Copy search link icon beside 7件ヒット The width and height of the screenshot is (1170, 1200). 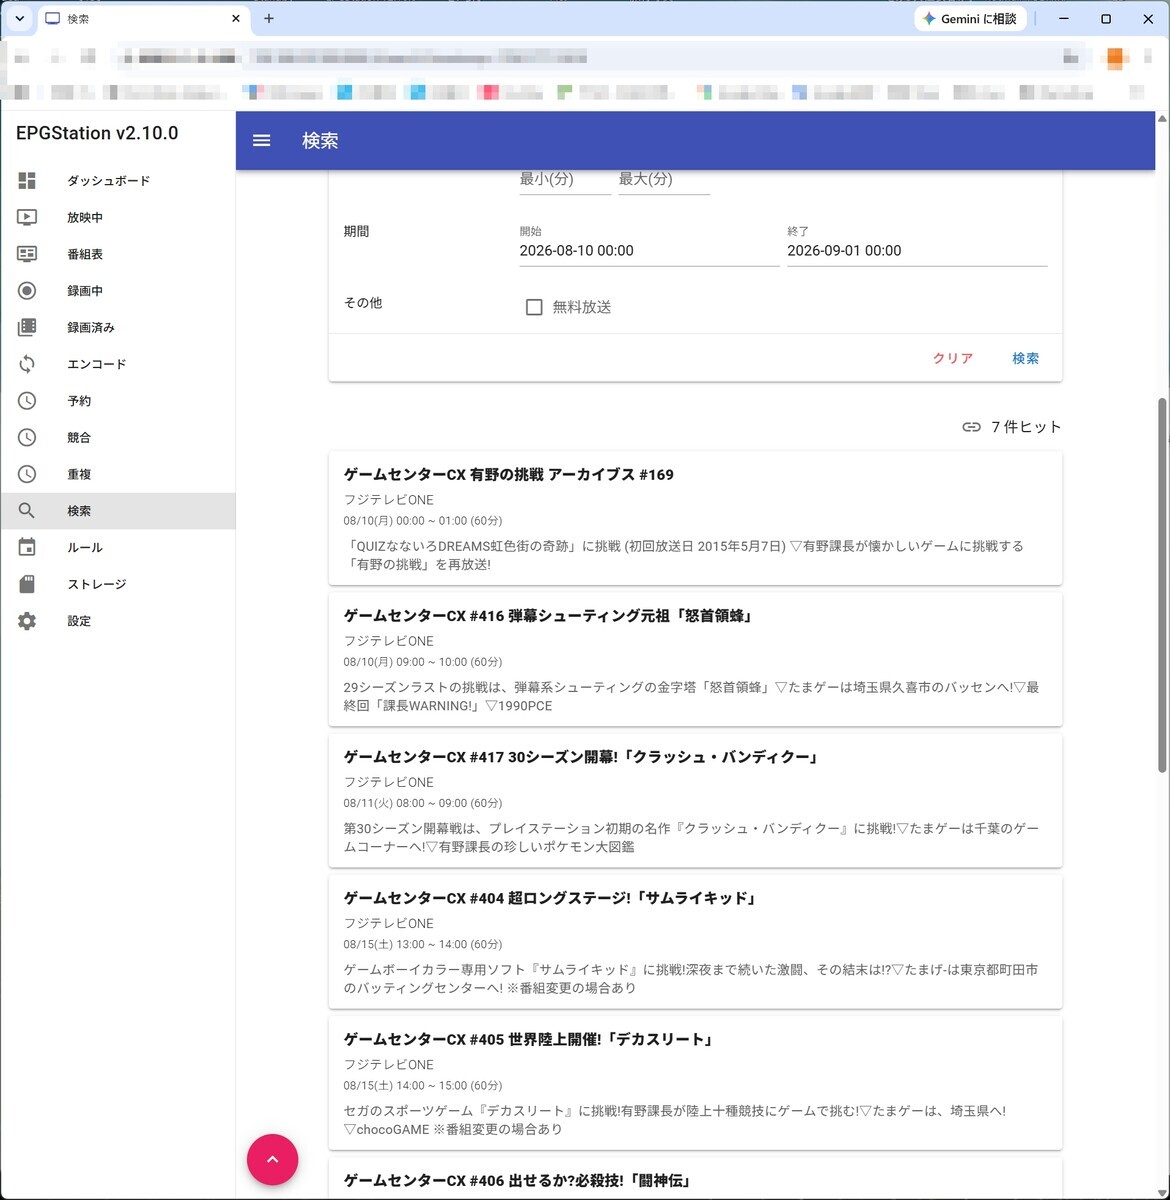point(971,427)
